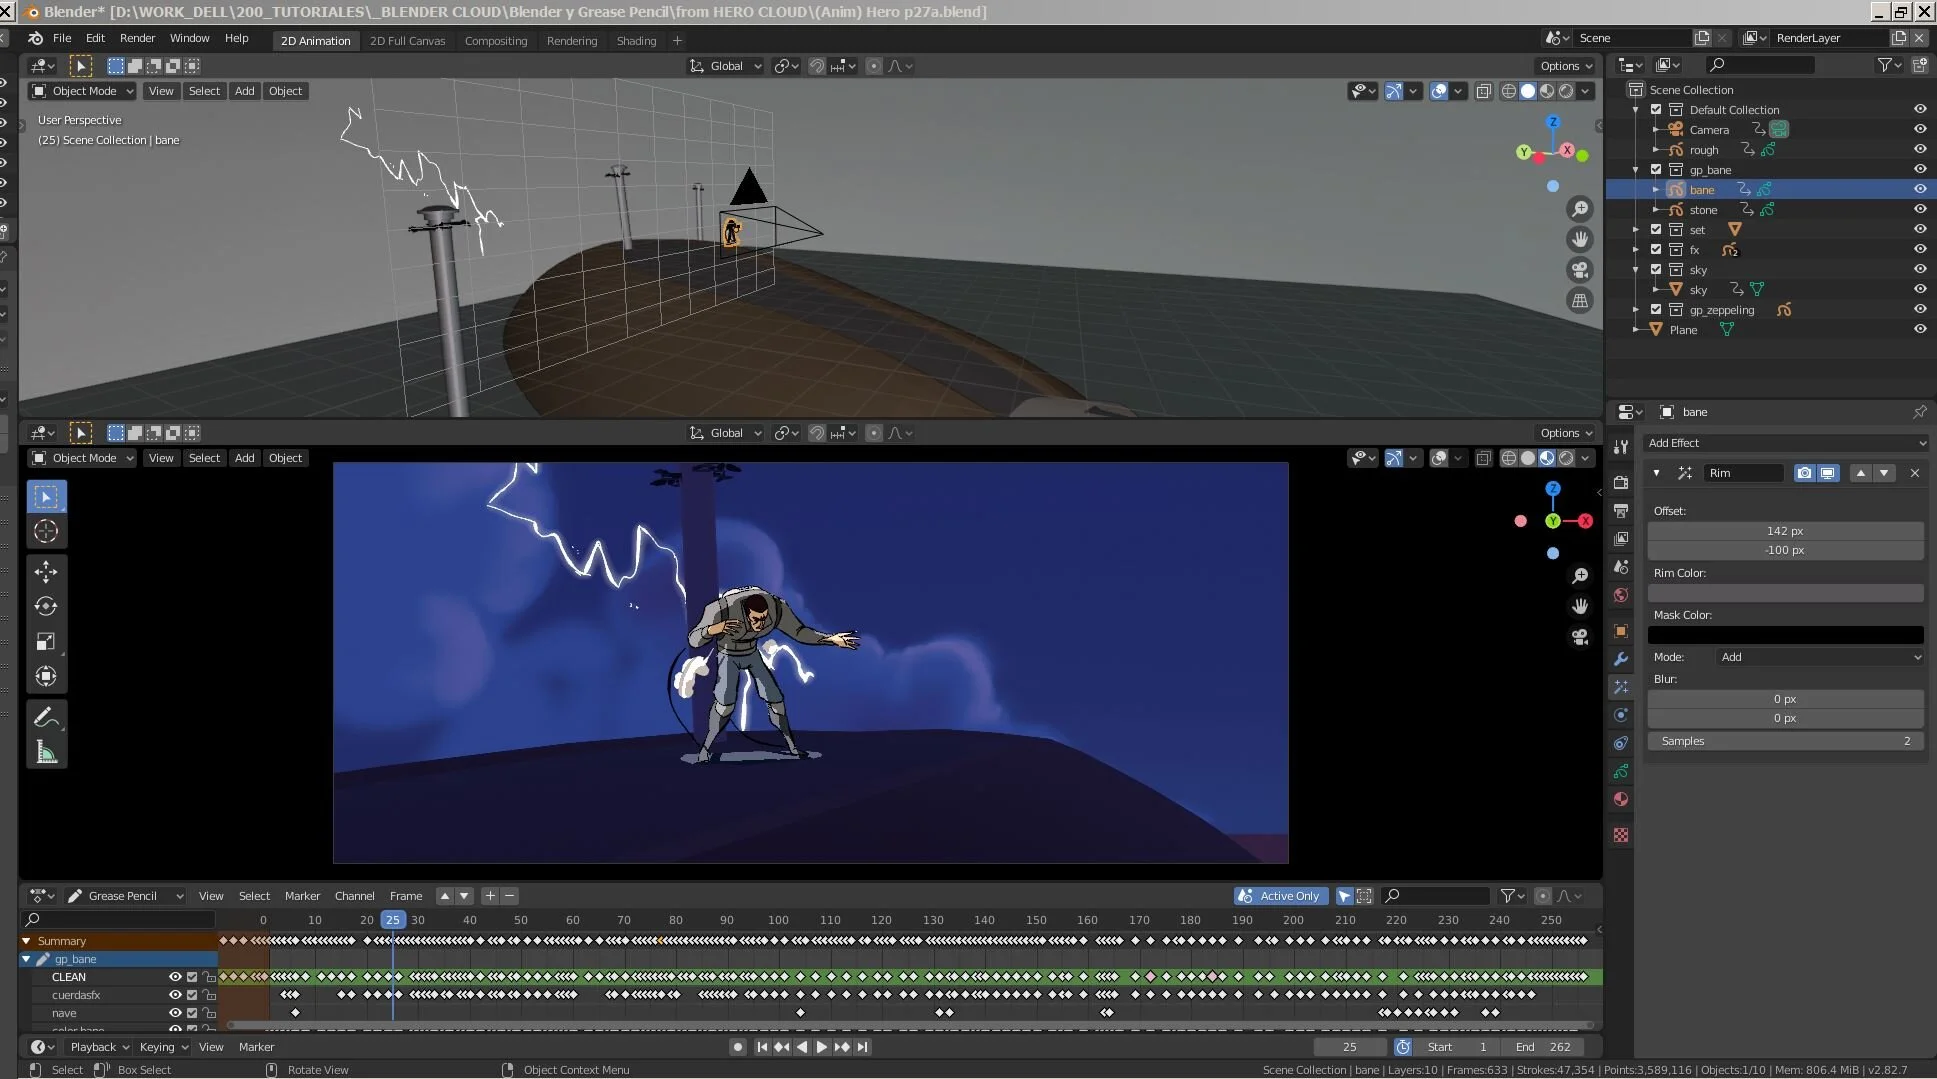Click zoom icon in upper 3D viewport
Viewport: 1937px width, 1079px height.
point(1580,209)
